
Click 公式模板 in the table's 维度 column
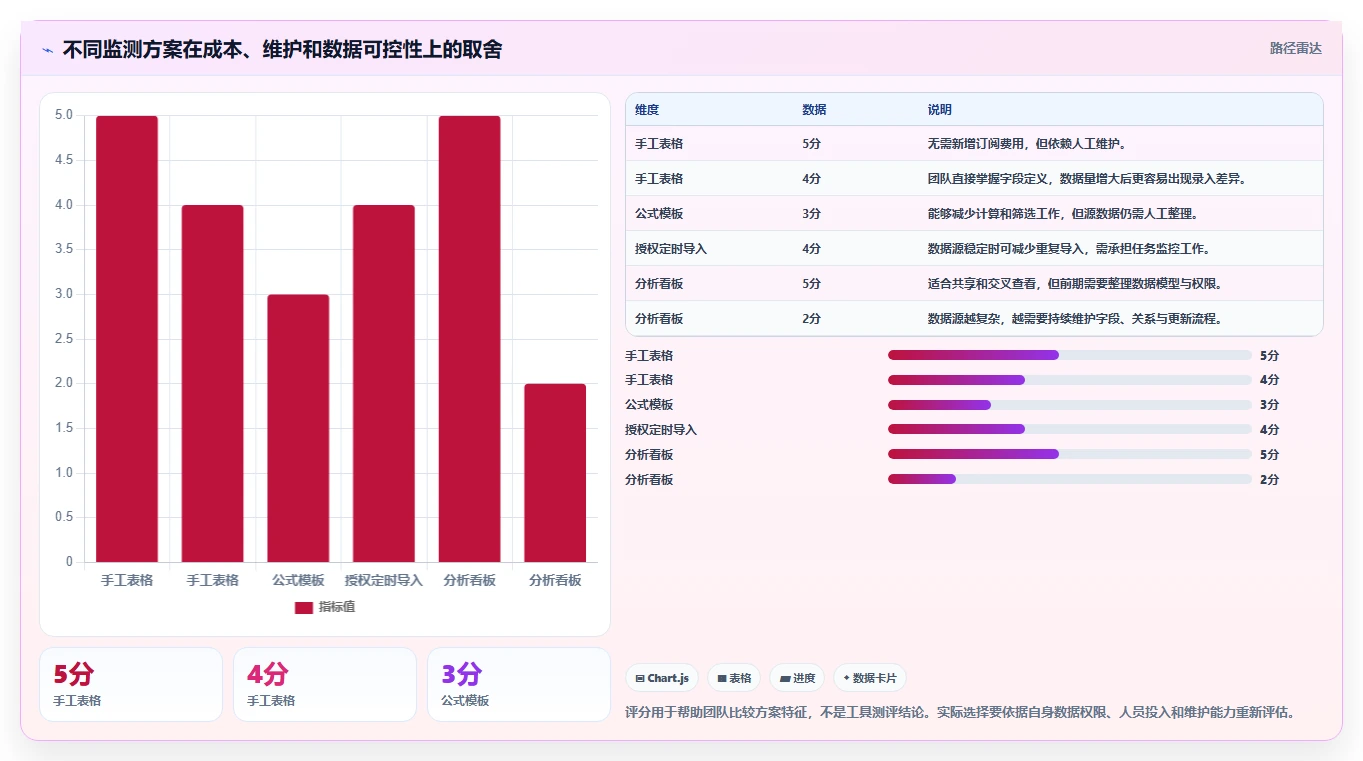pos(659,214)
